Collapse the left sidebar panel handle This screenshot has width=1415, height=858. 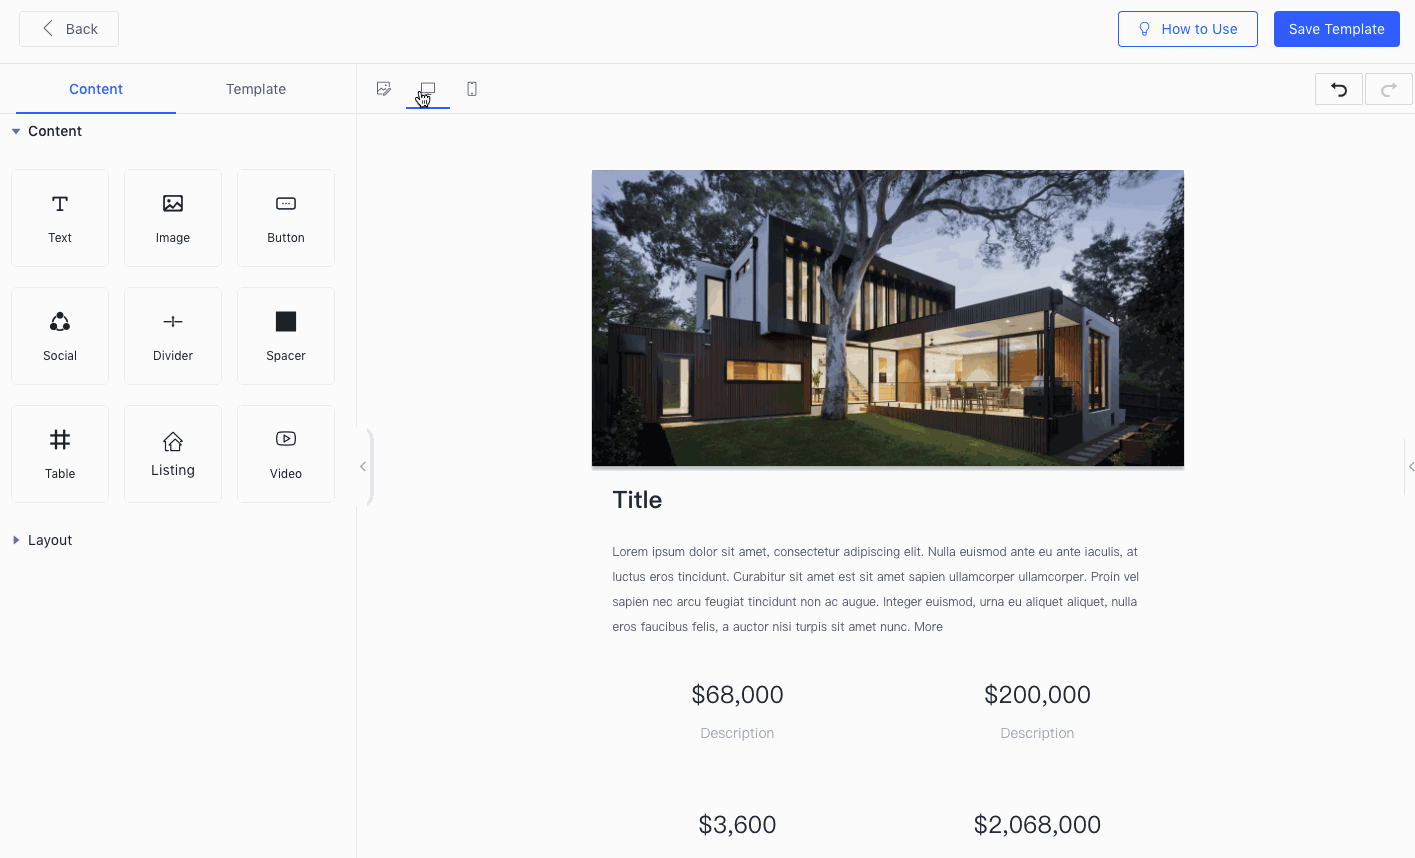(363, 467)
